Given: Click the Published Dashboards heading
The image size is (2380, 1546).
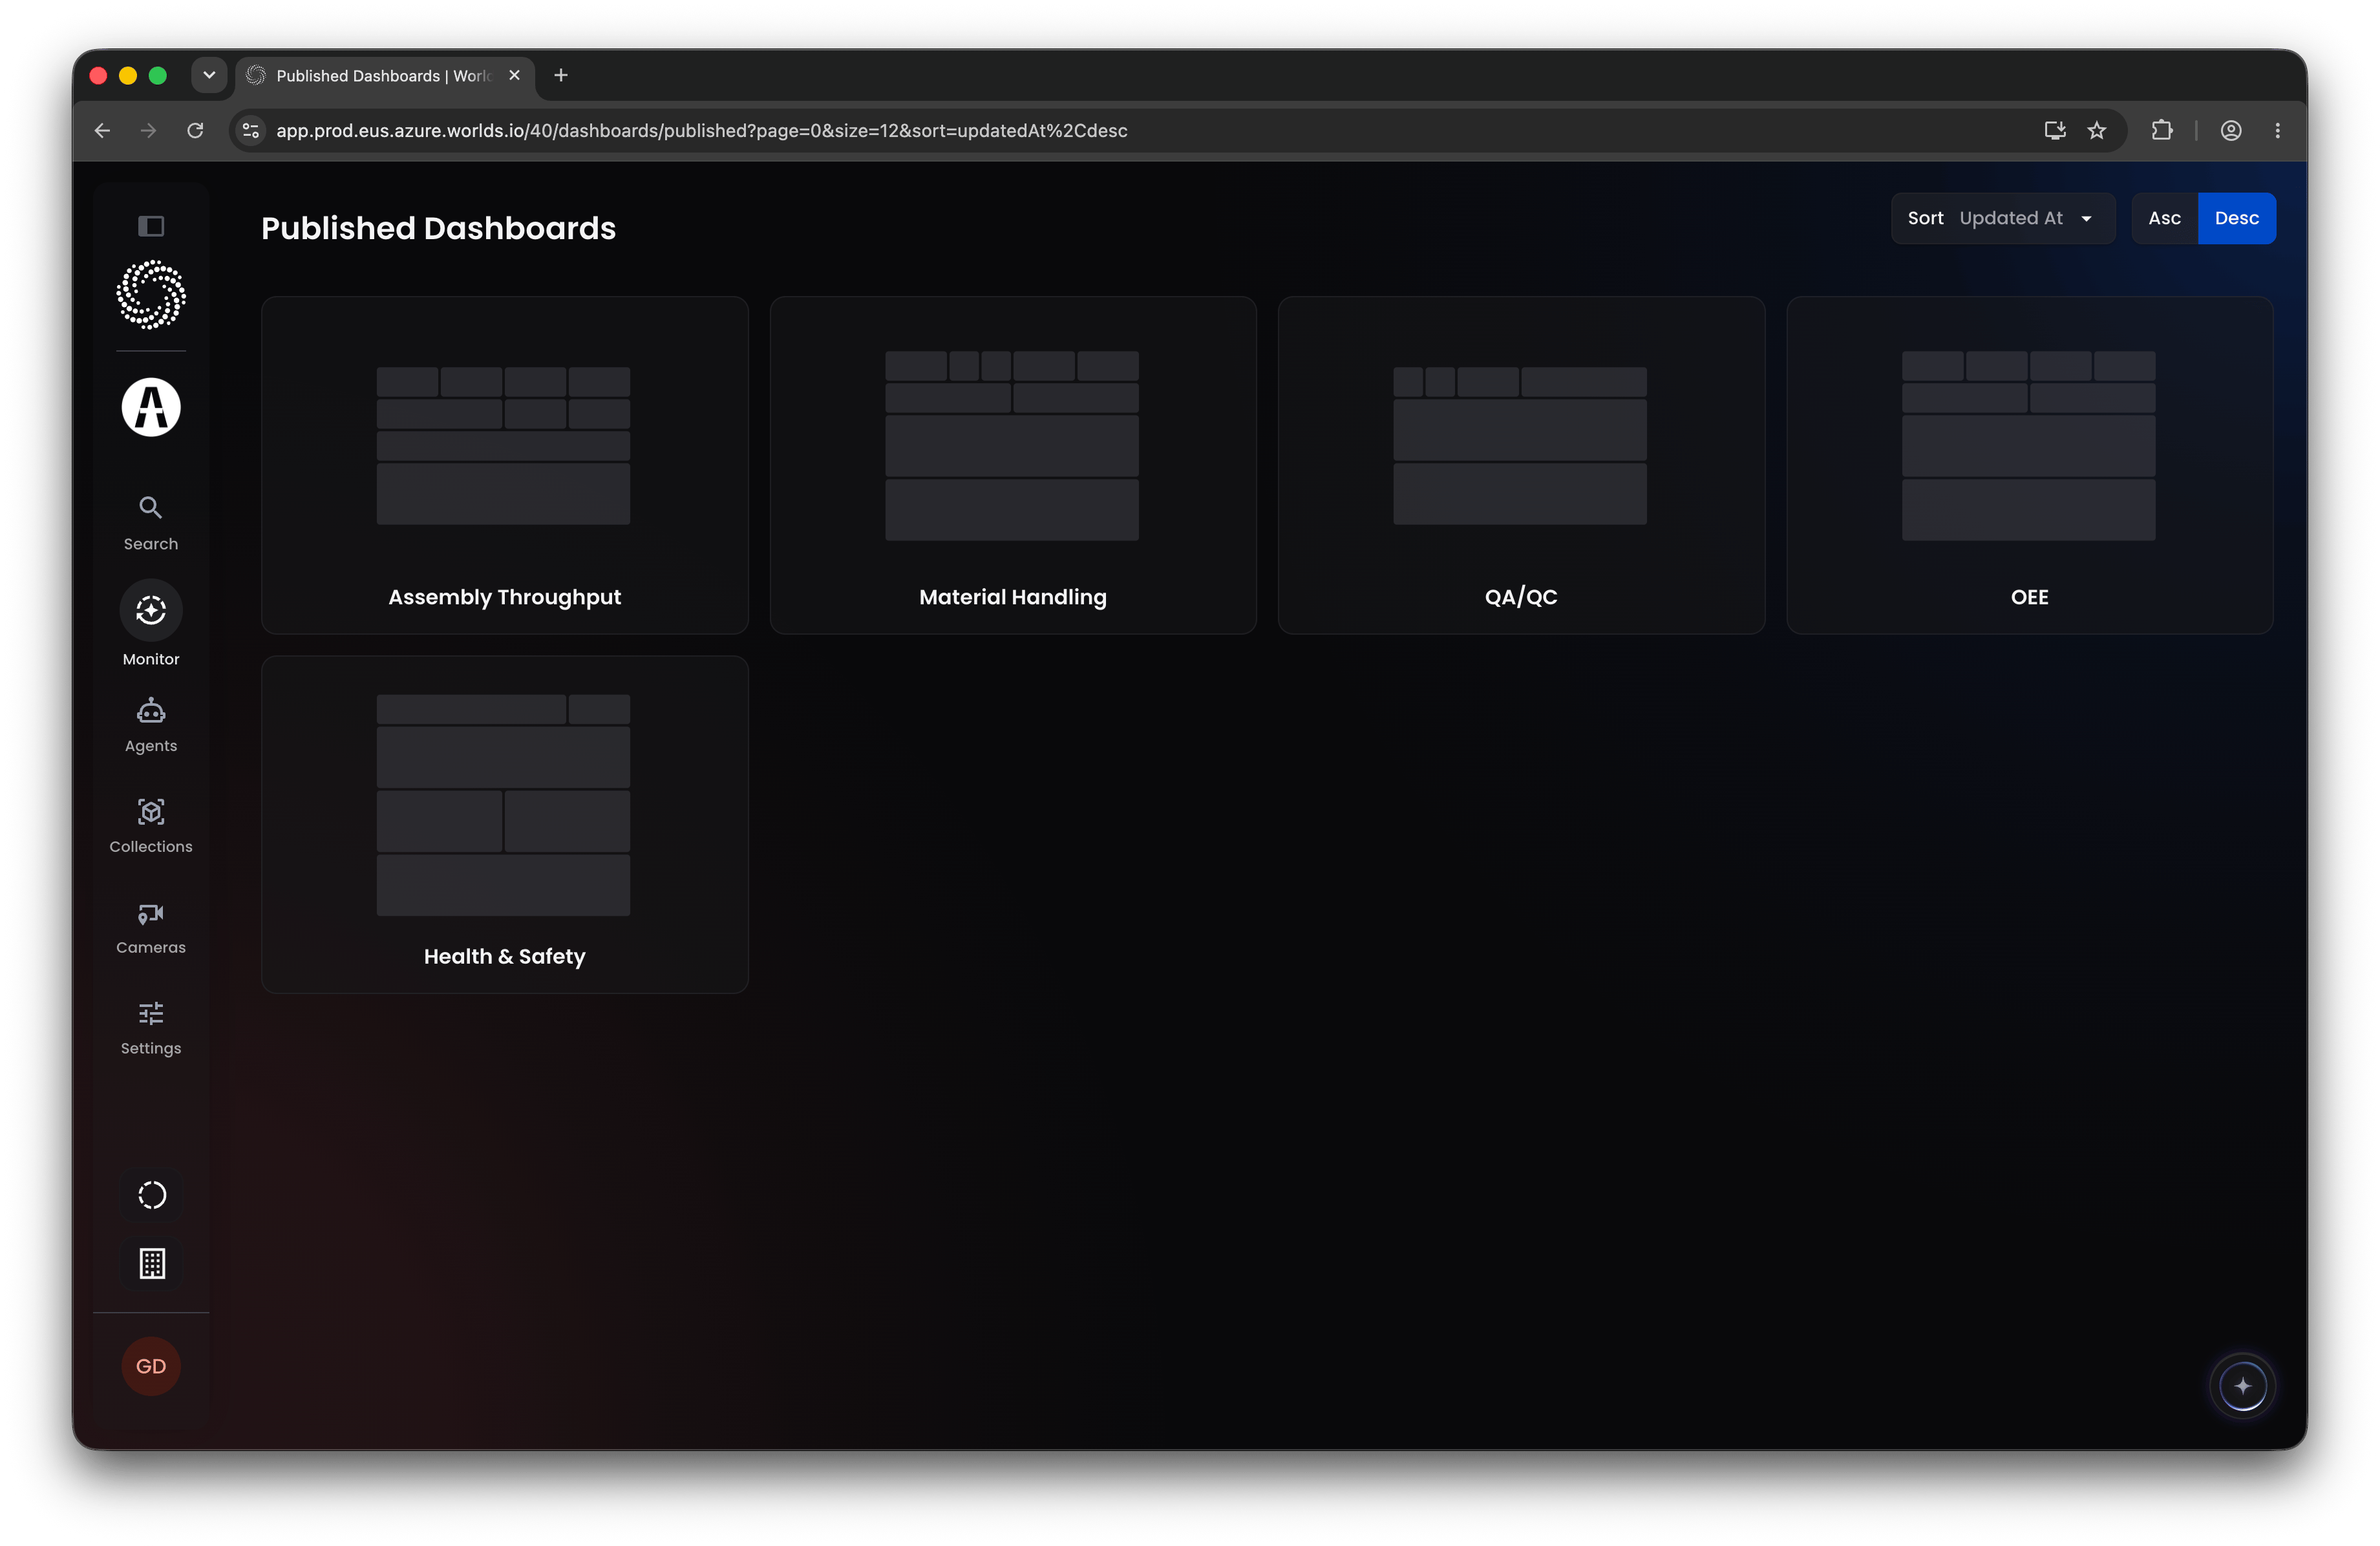Looking at the screenshot, I should click(x=438, y=228).
